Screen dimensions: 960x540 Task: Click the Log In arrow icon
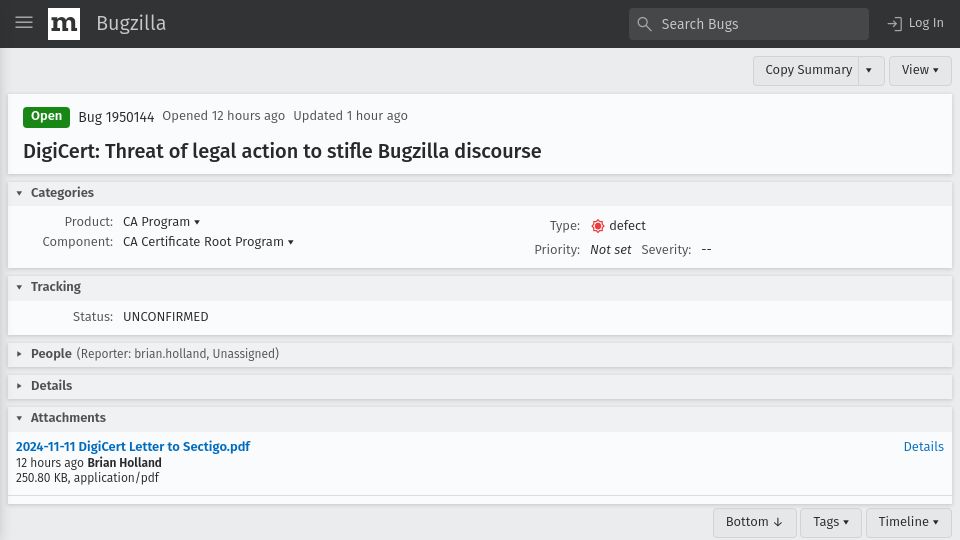pos(894,24)
